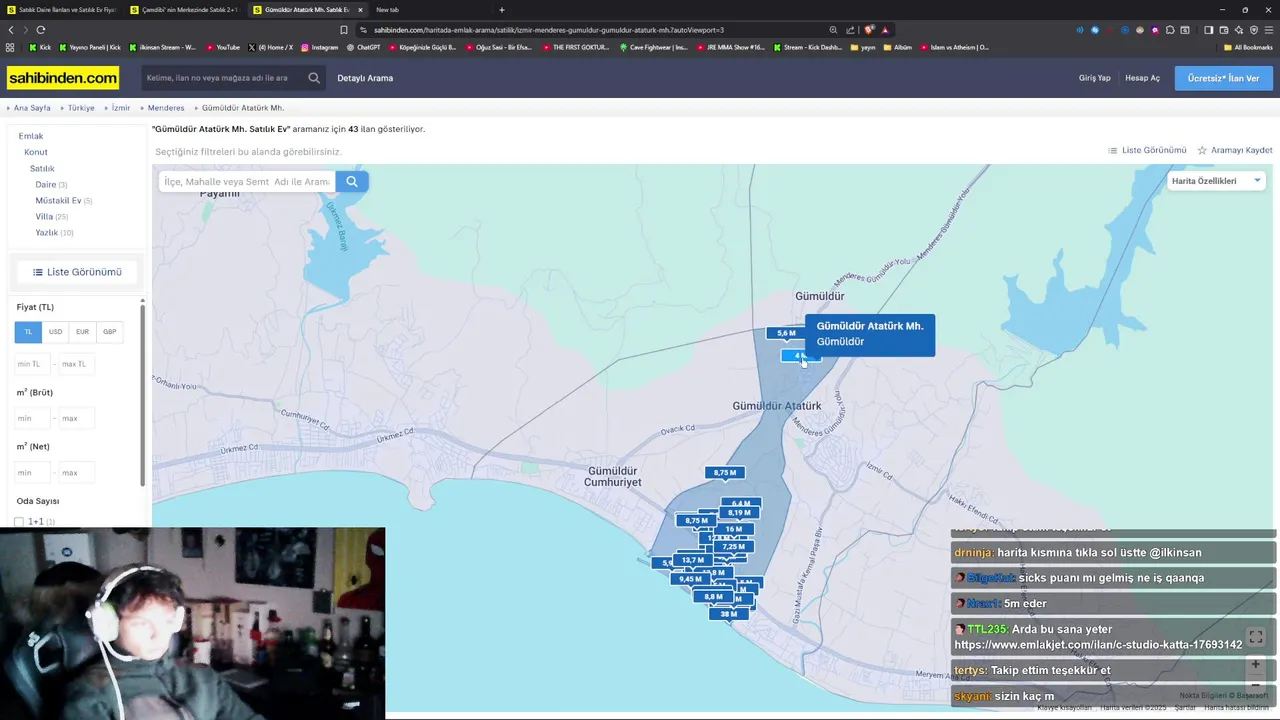Click the m² (Net) max field
This screenshot has height=720, width=1280.
pyautogui.click(x=76, y=472)
